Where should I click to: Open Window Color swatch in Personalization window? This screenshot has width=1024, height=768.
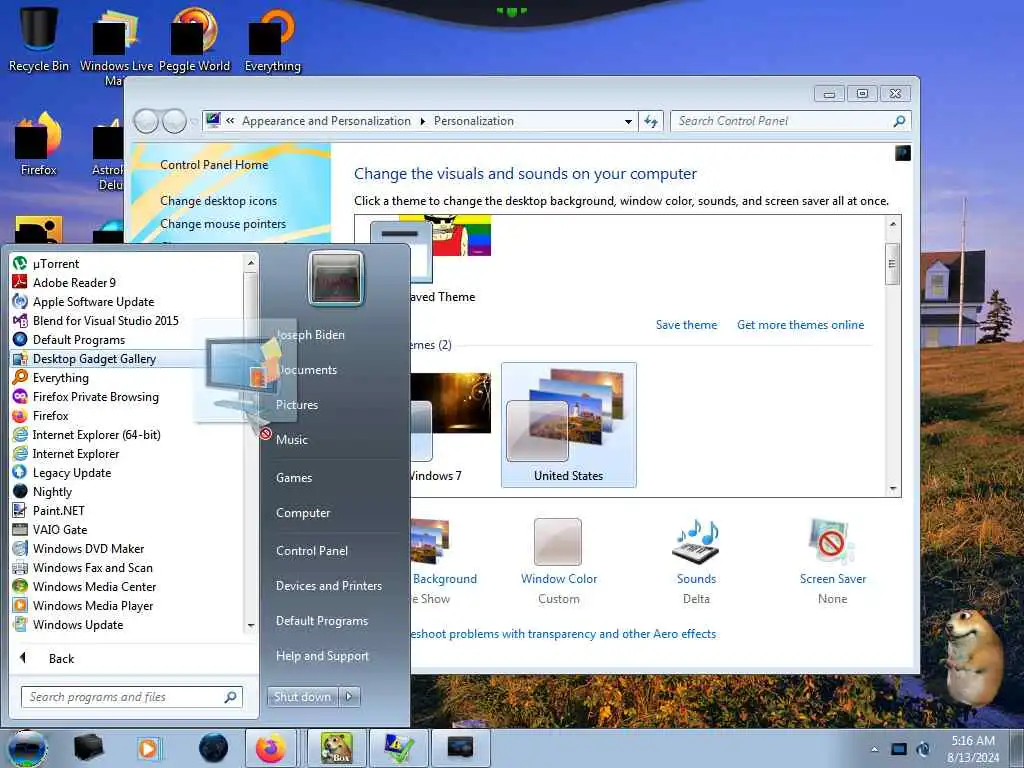[x=558, y=542]
